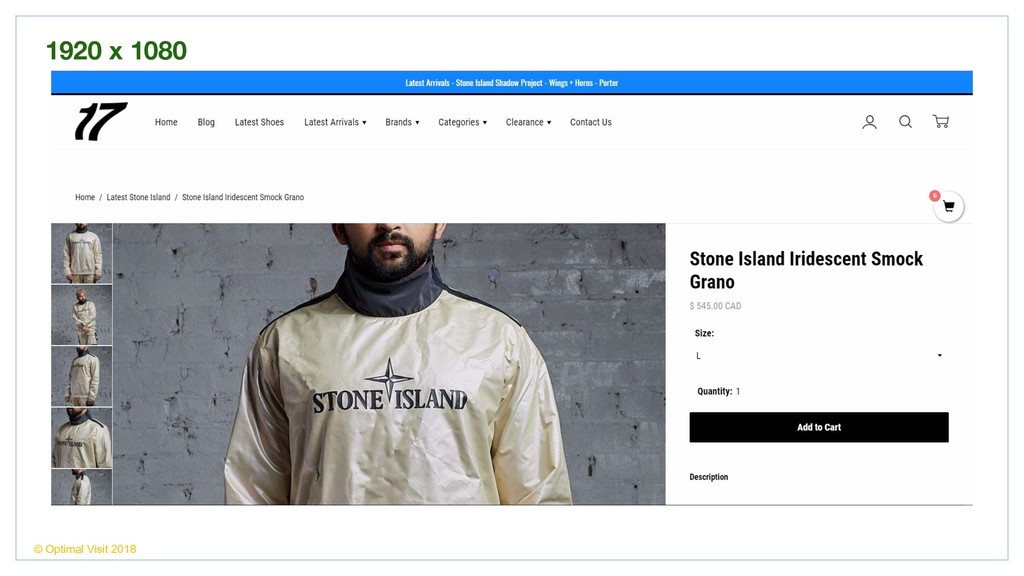1024x576 pixels.
Task: Select the fourth thumbnail showing logo close-up
Action: coord(82,438)
